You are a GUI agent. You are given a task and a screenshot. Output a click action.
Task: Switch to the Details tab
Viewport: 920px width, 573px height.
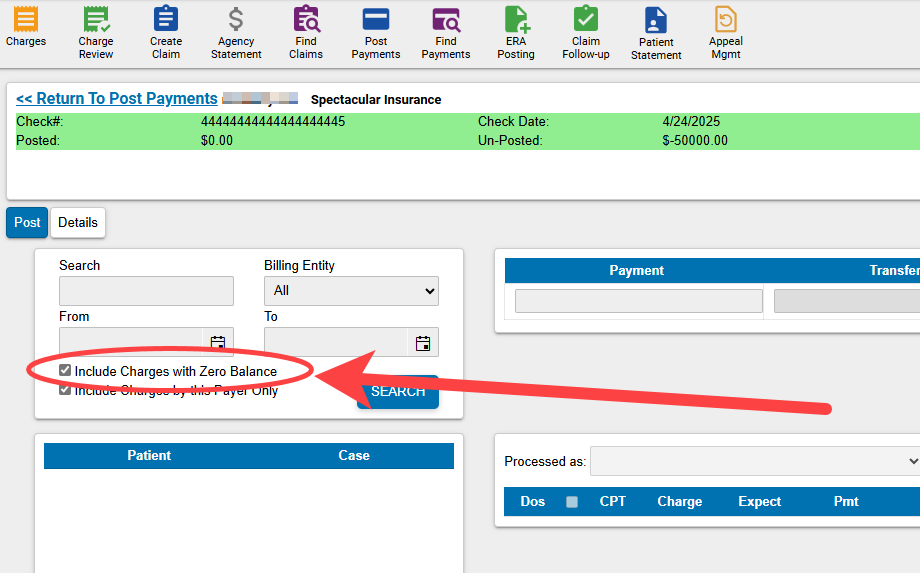pyautogui.click(x=78, y=223)
